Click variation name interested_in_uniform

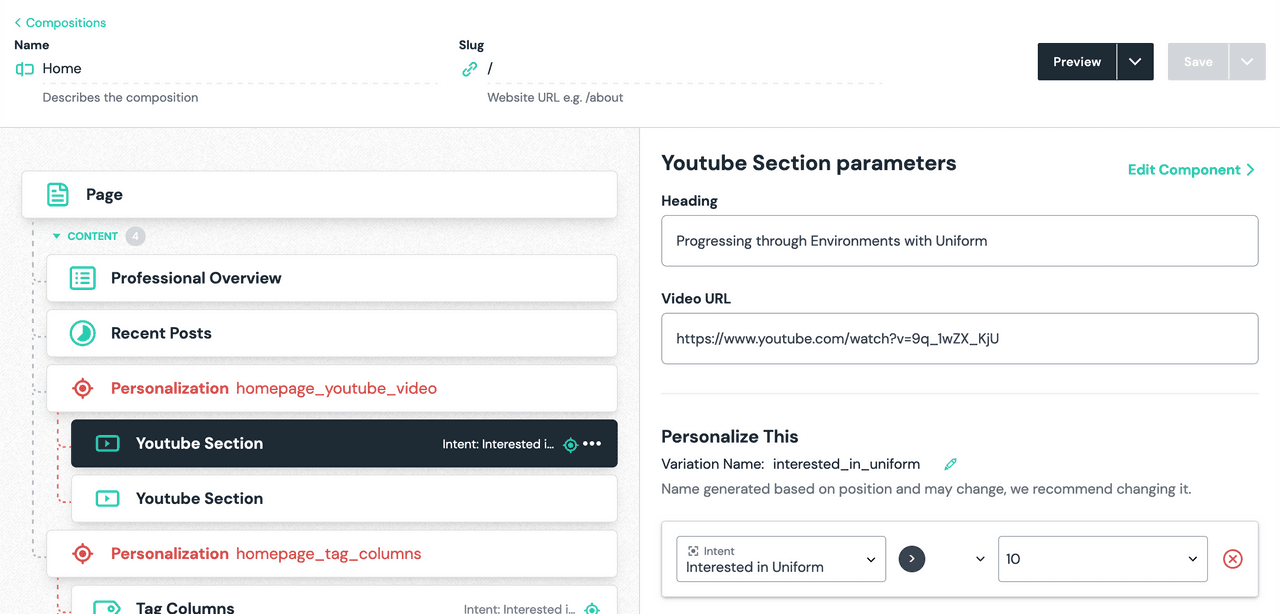click(846, 464)
